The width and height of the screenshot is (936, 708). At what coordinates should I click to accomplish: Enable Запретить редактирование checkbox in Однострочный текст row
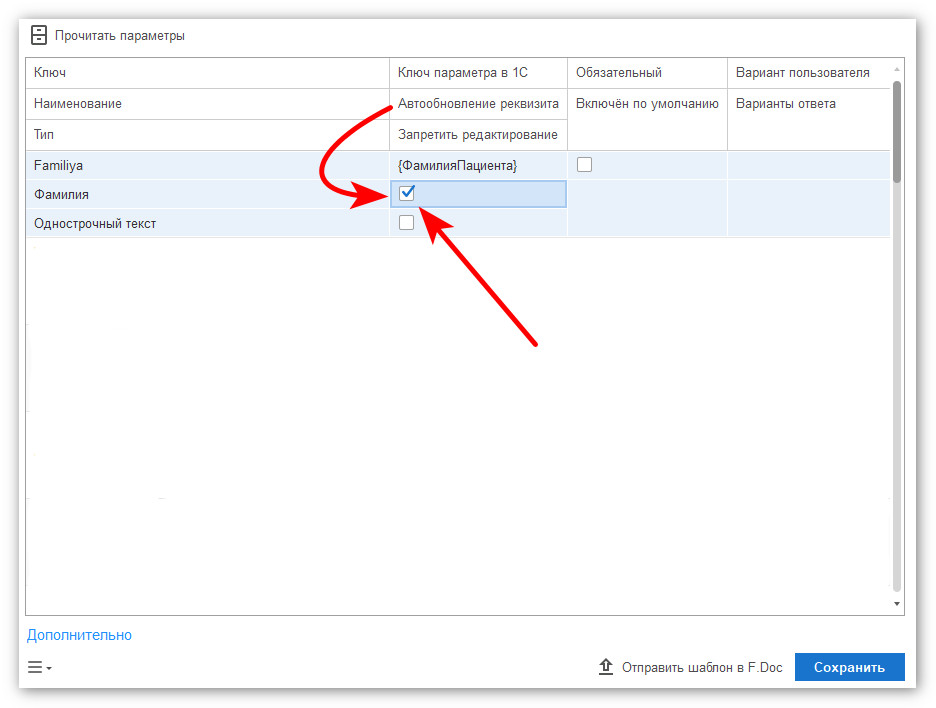407,222
